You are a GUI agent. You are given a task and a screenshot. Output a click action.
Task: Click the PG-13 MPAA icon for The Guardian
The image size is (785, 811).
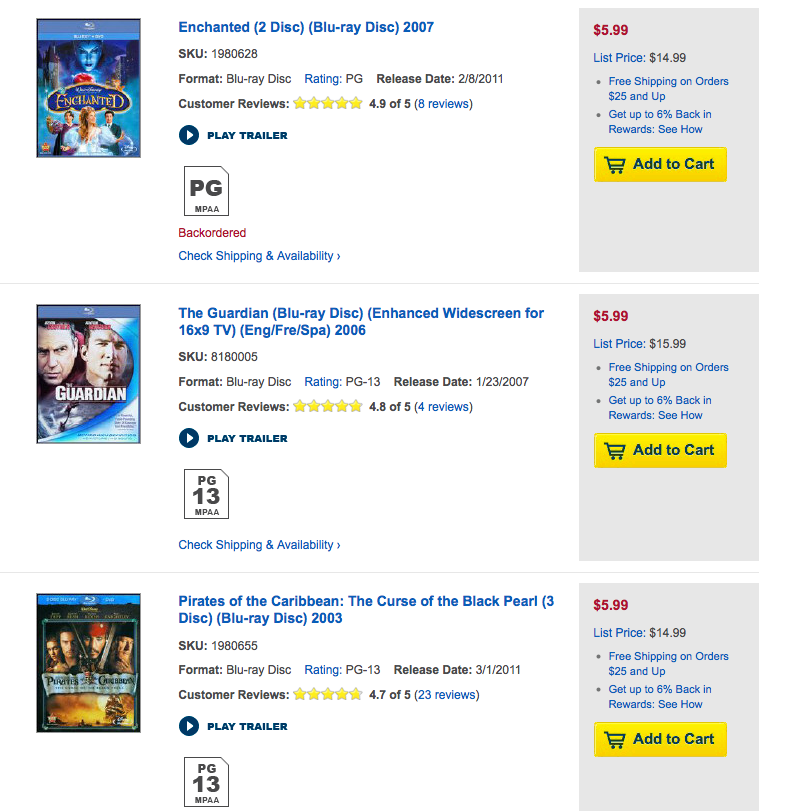point(206,494)
